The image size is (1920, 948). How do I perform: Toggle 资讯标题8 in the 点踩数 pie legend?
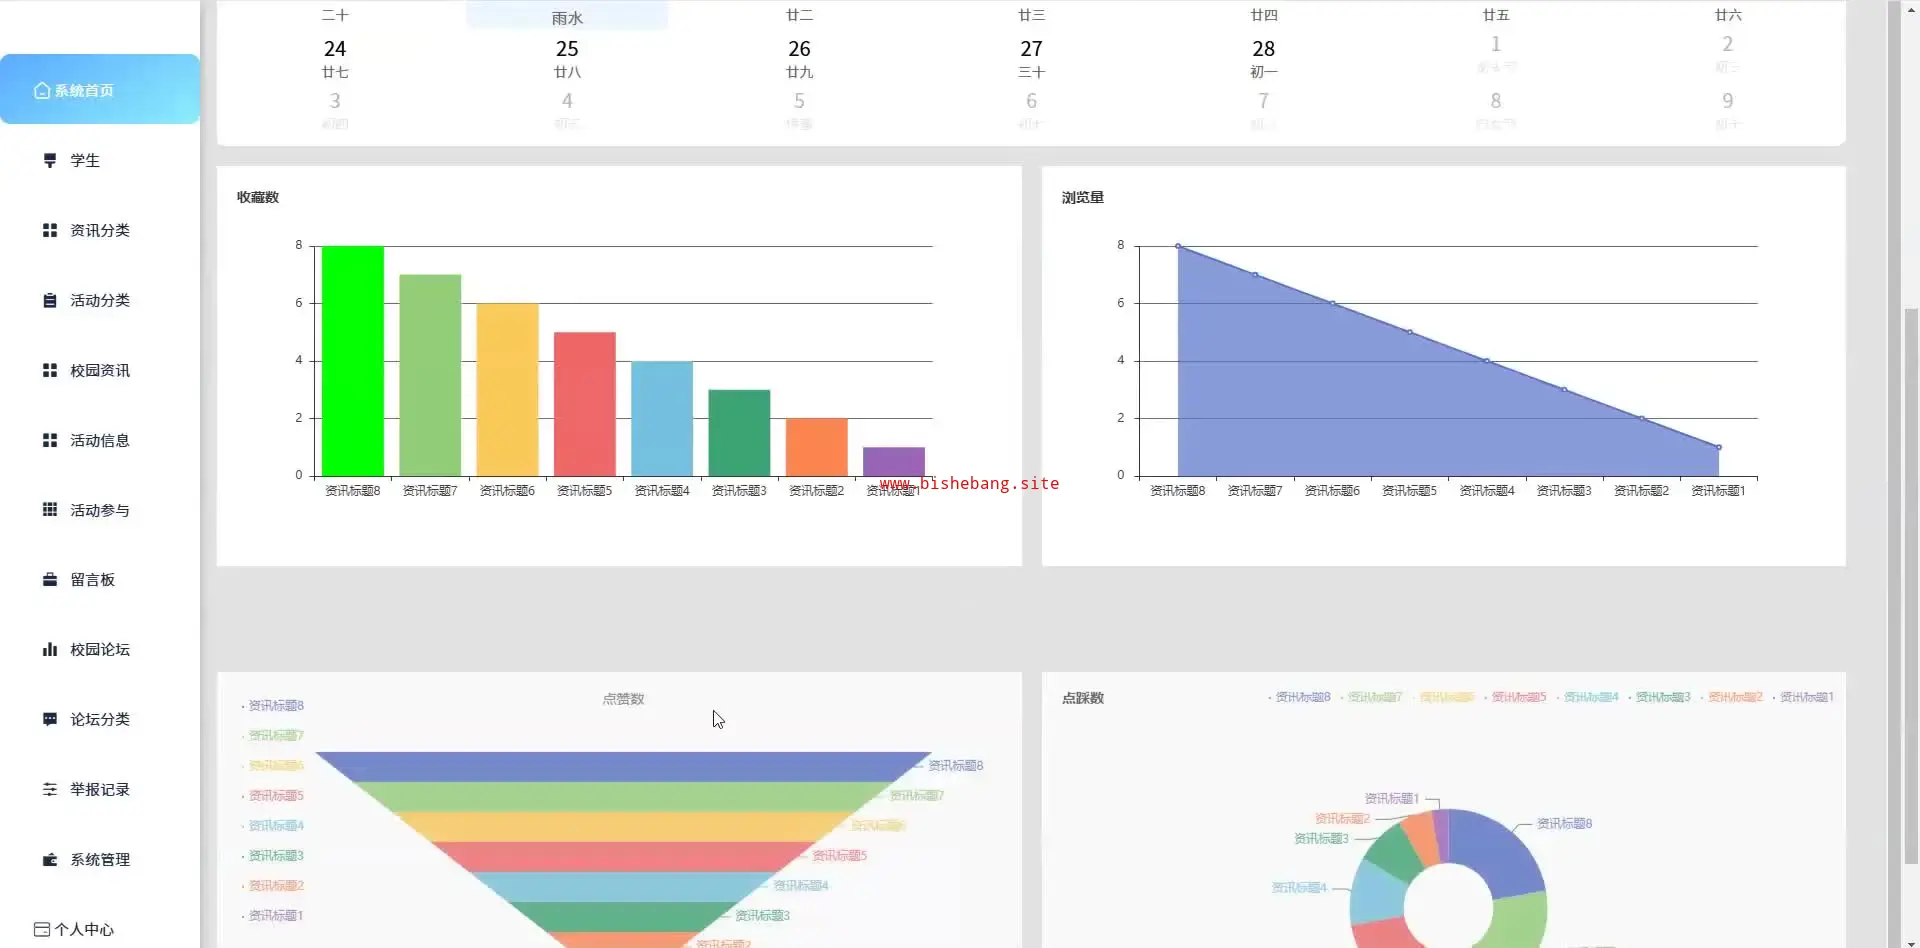1300,697
